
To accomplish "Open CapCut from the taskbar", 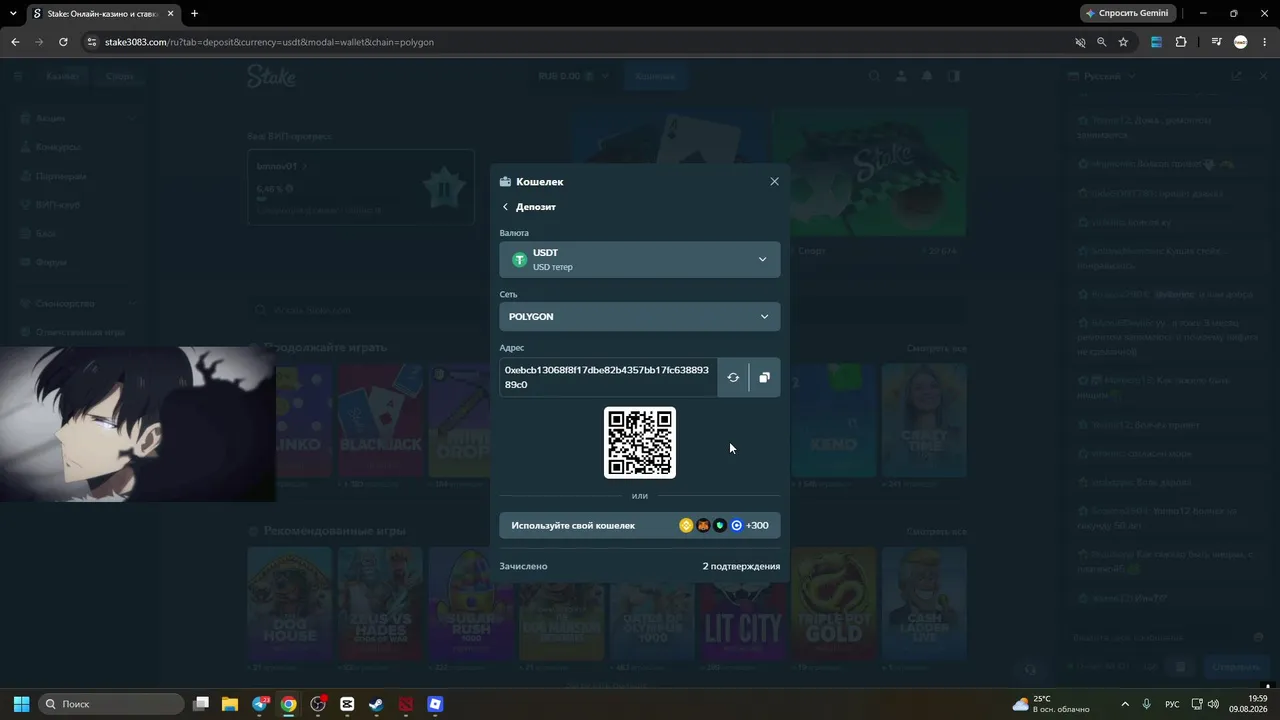I will click(x=347, y=704).
